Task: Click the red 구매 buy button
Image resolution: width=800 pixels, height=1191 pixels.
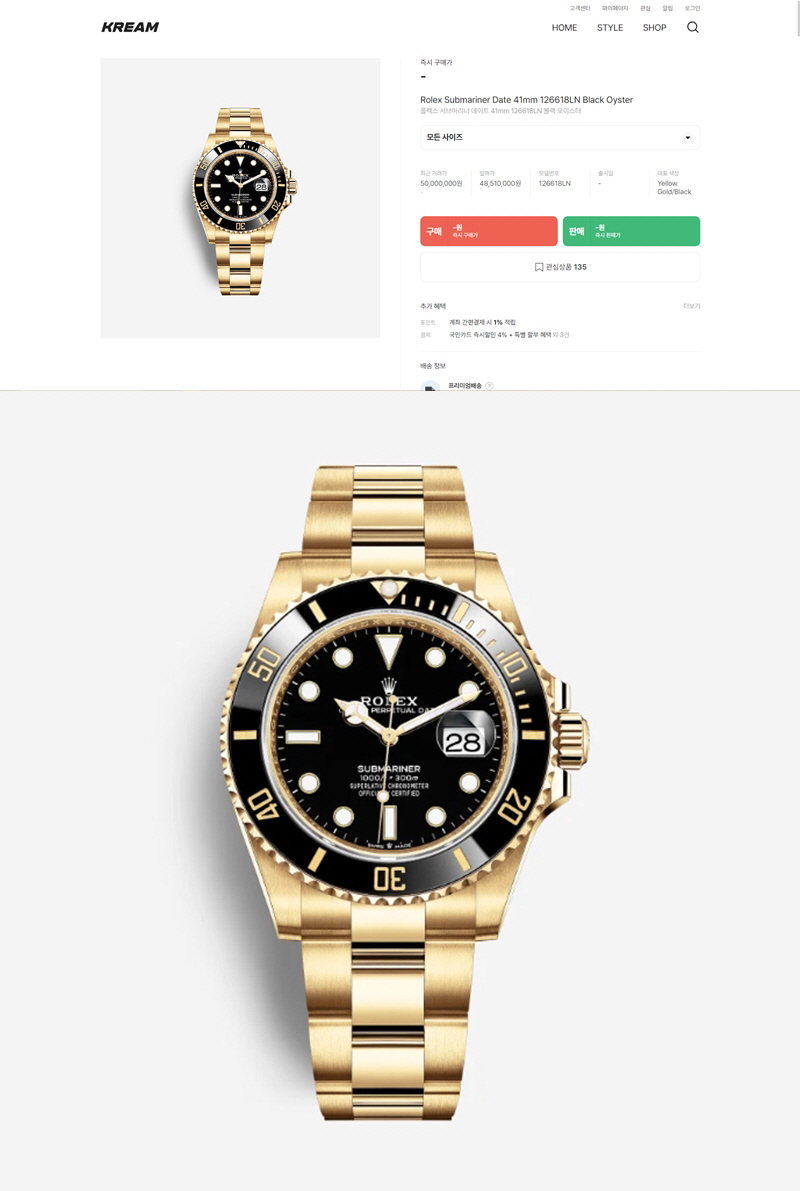Action: point(489,231)
